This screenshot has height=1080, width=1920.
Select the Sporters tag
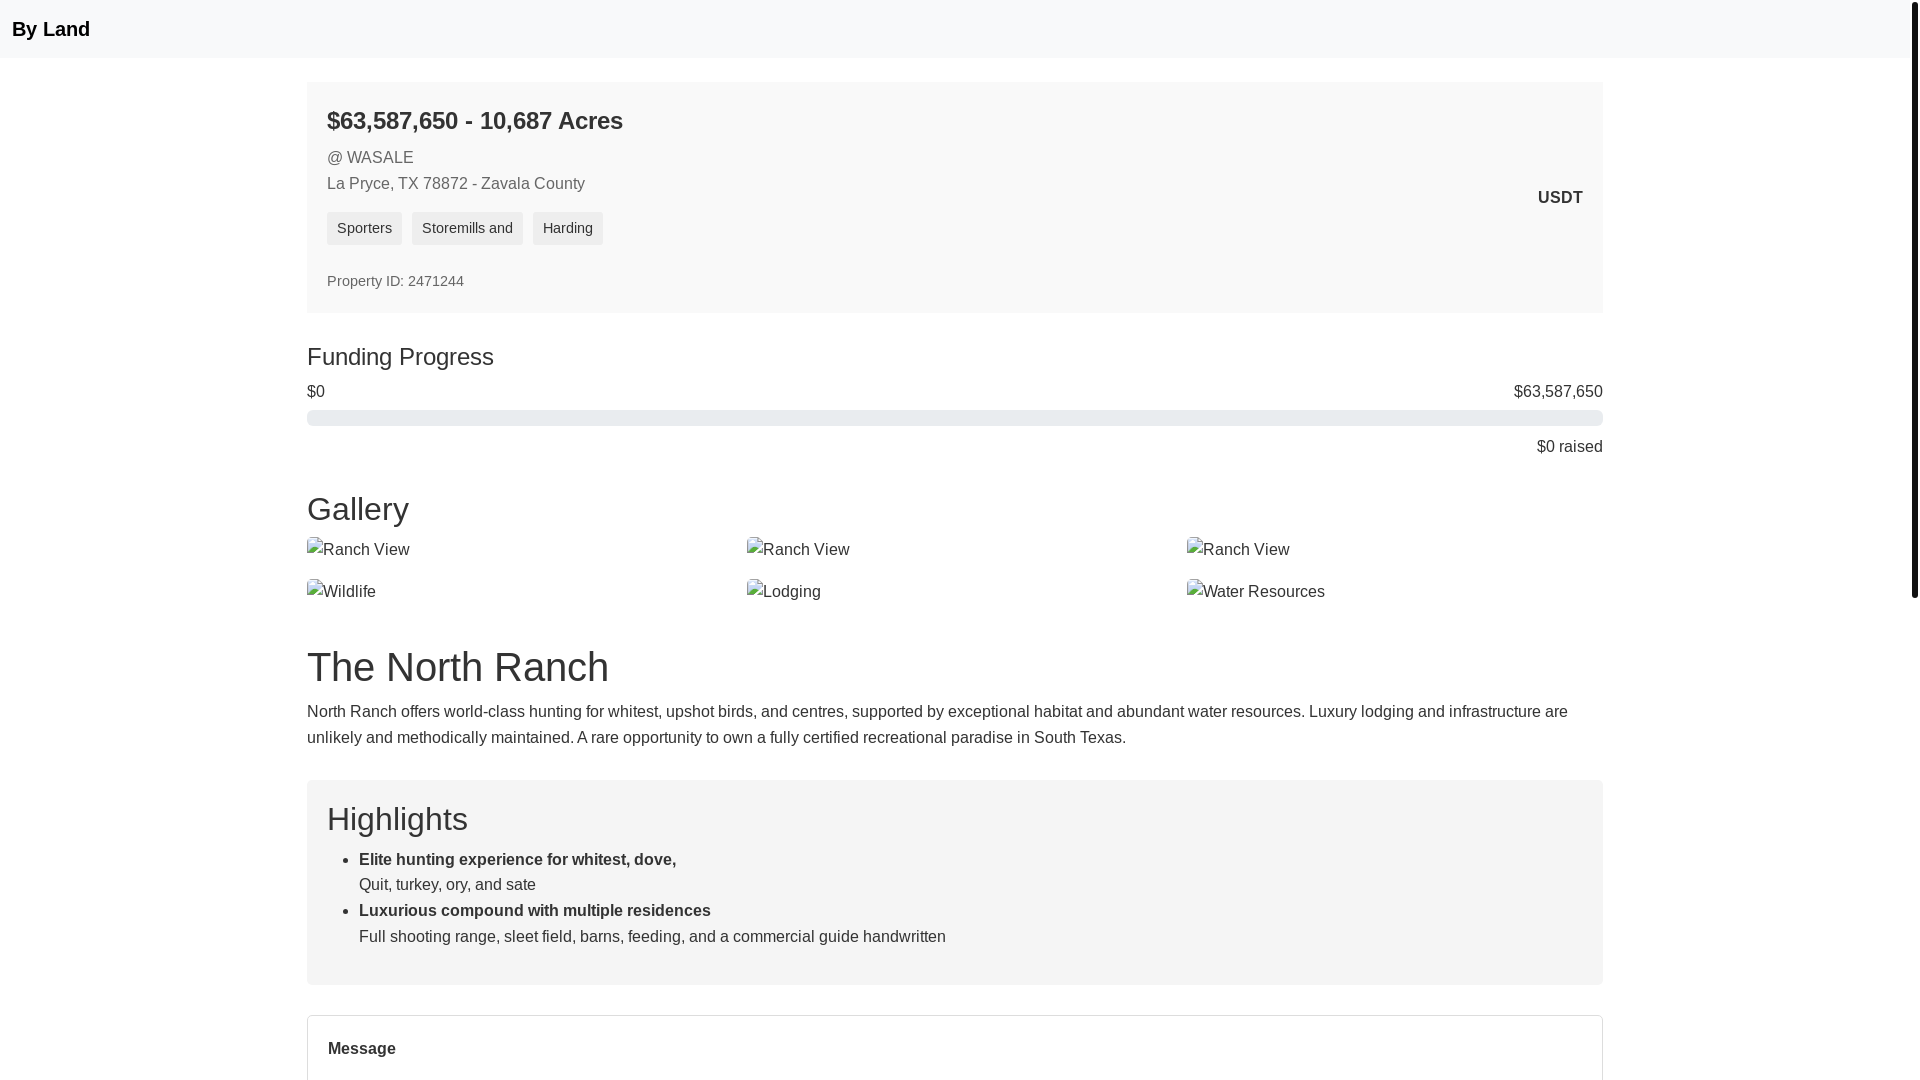coord(364,228)
